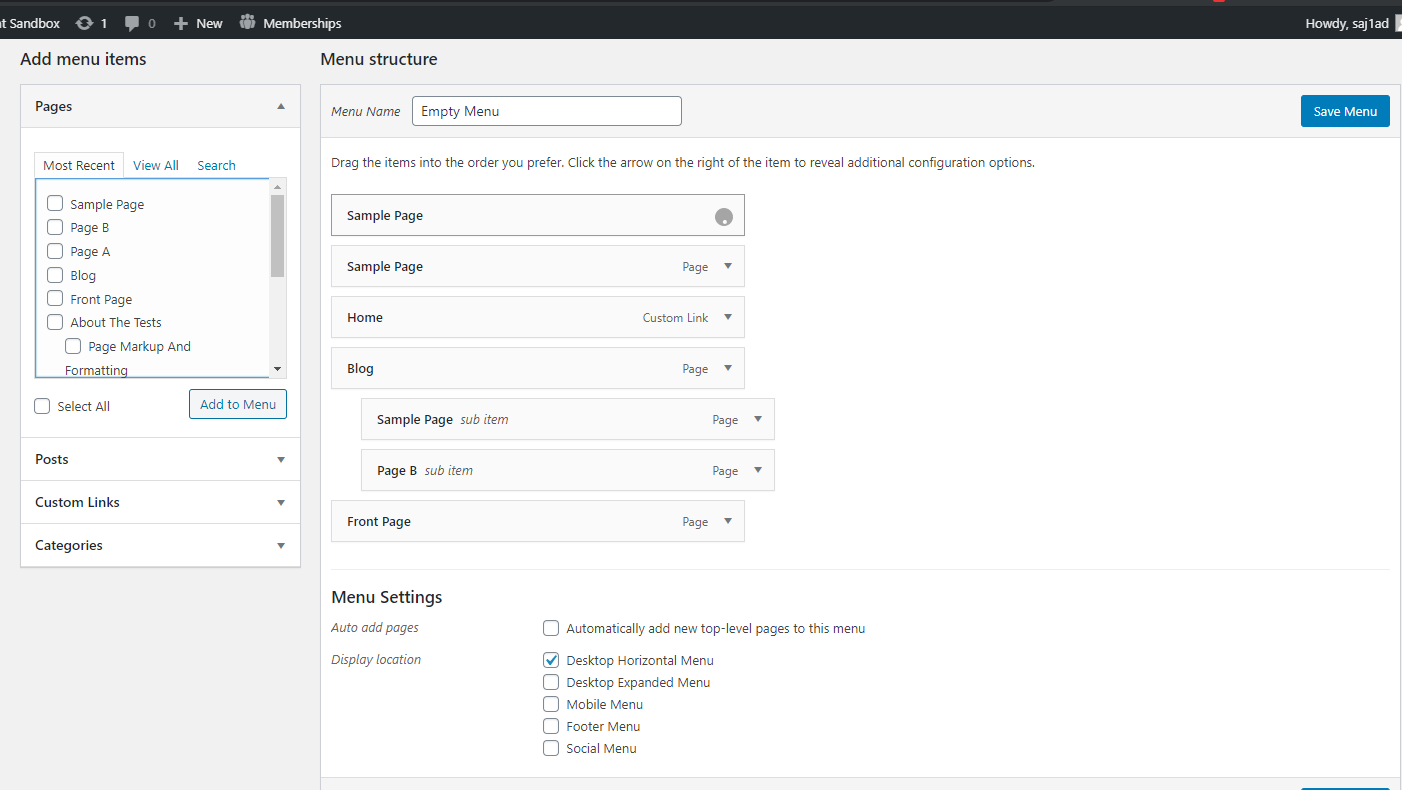Click the Save Menu button
1402x790 pixels.
[x=1345, y=111]
